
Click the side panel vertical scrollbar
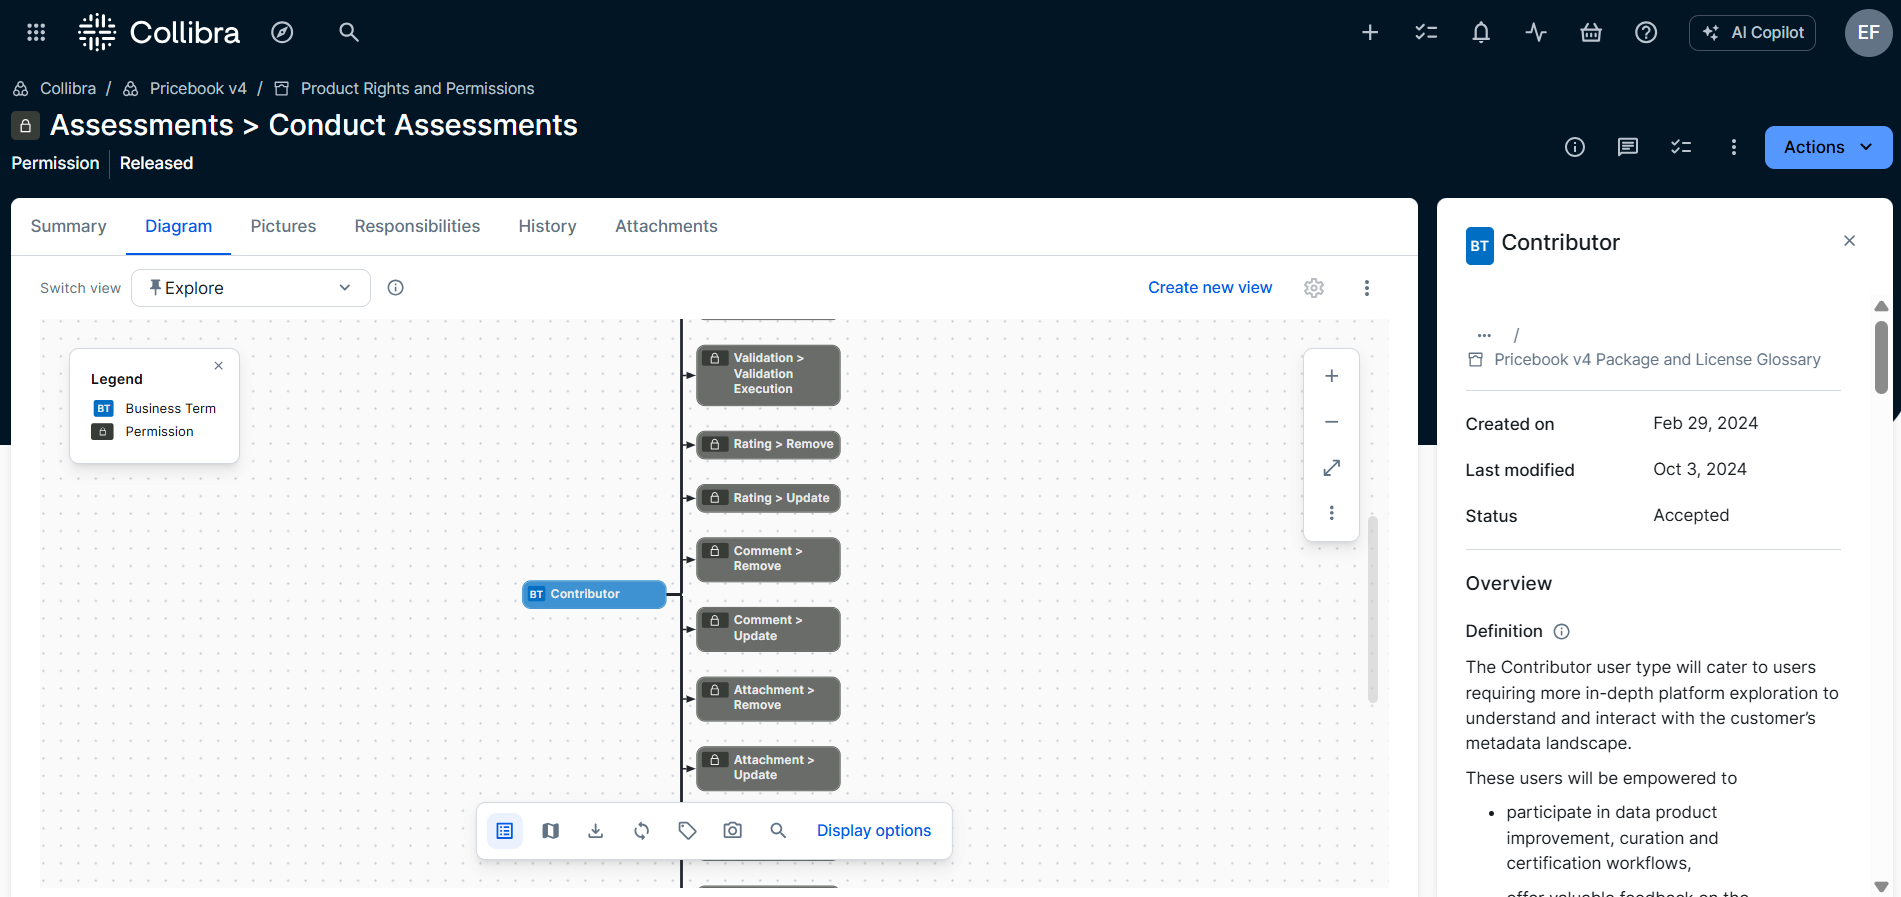pos(1880,357)
